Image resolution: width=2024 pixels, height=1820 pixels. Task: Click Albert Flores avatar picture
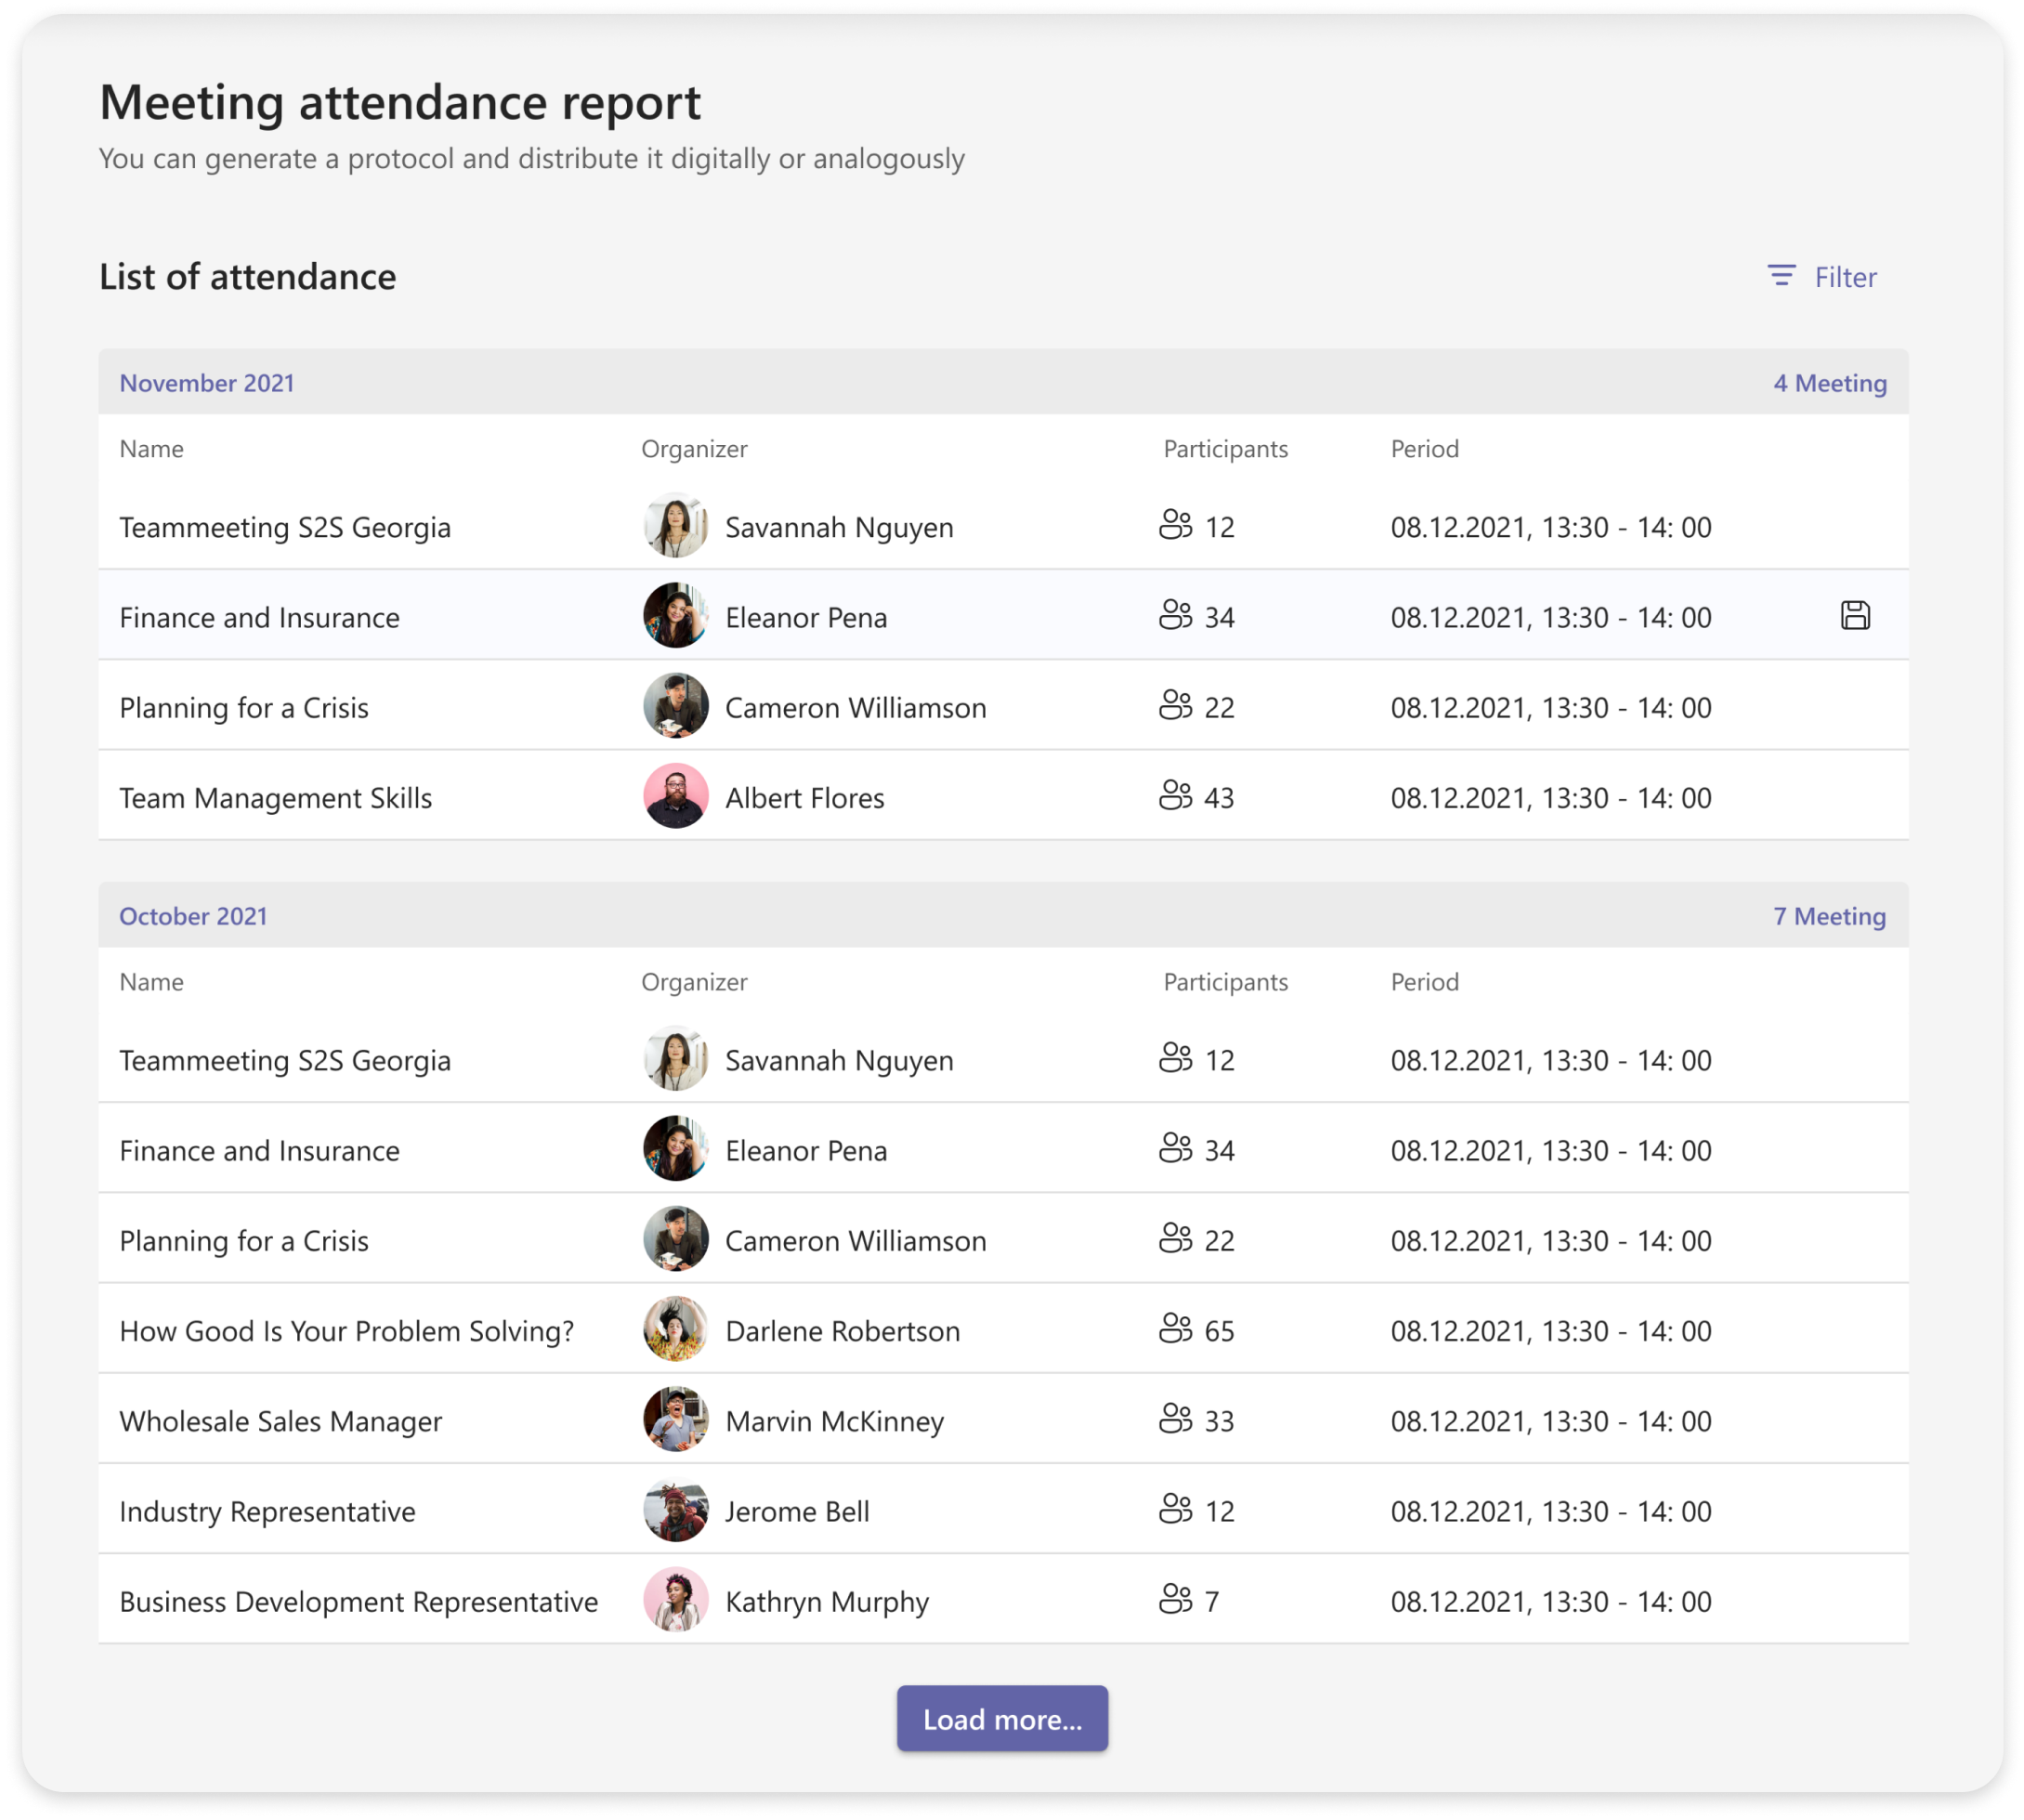(x=675, y=797)
